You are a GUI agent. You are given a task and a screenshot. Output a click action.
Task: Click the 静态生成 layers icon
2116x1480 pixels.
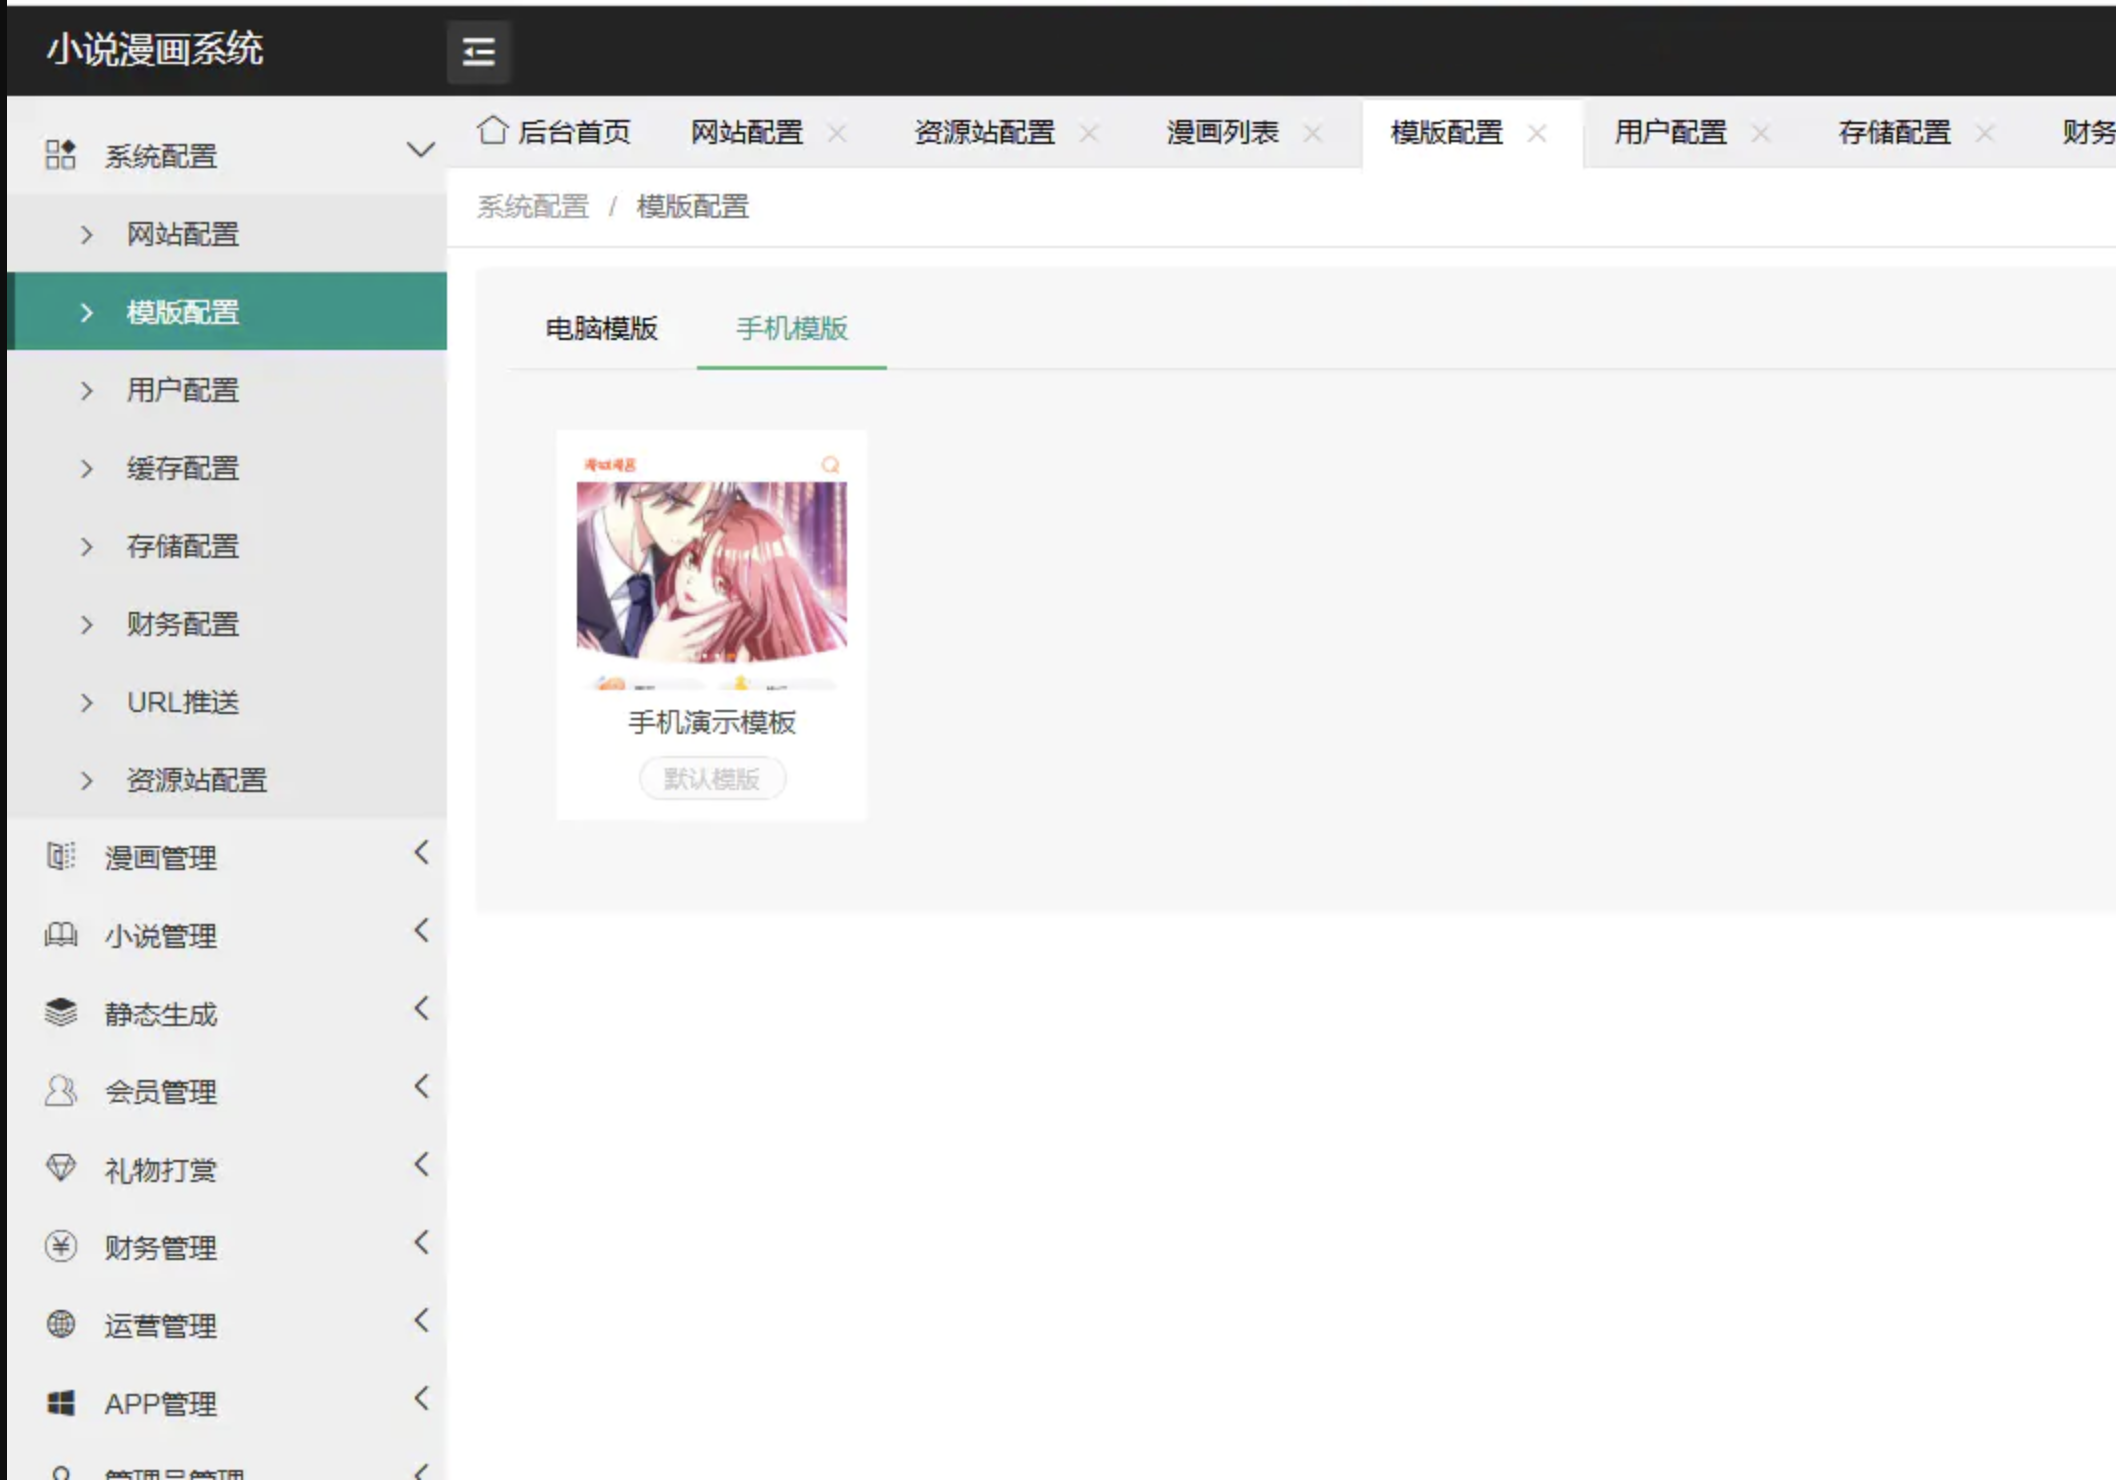tap(60, 1013)
